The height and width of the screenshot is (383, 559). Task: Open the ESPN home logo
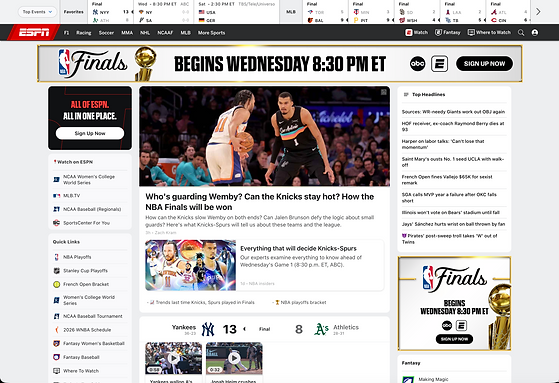pyautogui.click(x=34, y=32)
